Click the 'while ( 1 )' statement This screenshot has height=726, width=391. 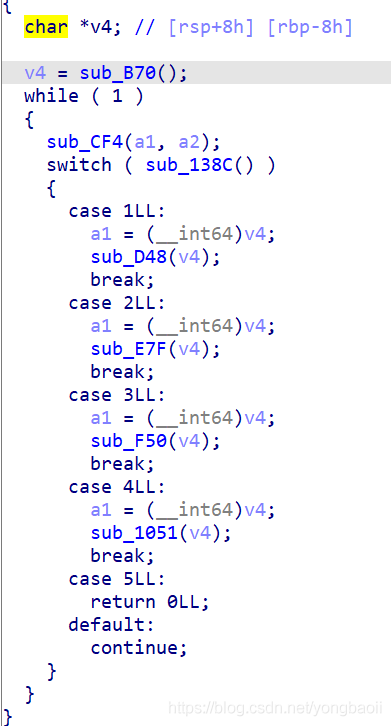(x=84, y=96)
